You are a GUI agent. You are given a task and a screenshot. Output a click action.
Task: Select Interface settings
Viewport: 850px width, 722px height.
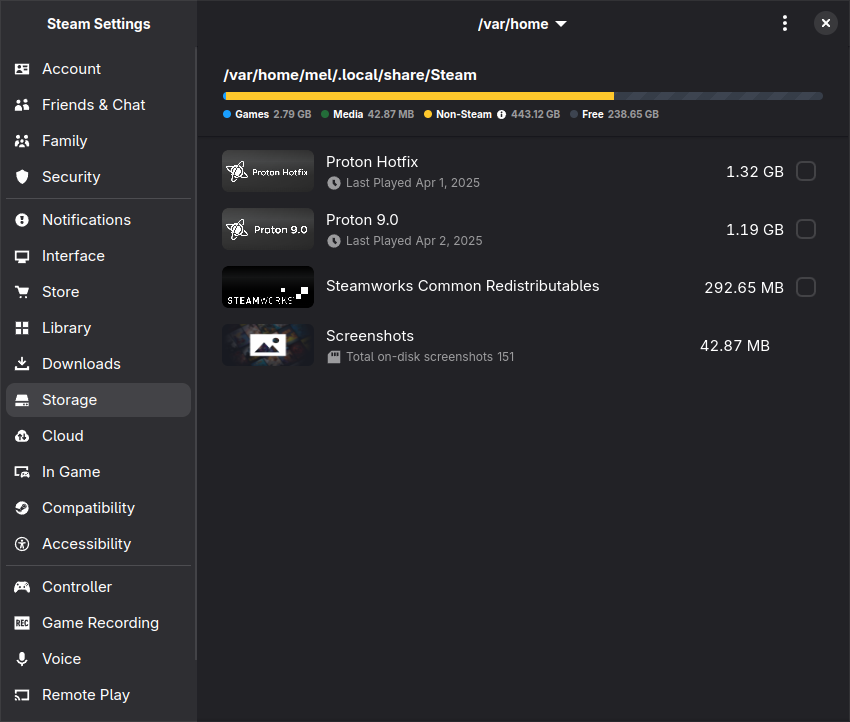click(x=98, y=256)
